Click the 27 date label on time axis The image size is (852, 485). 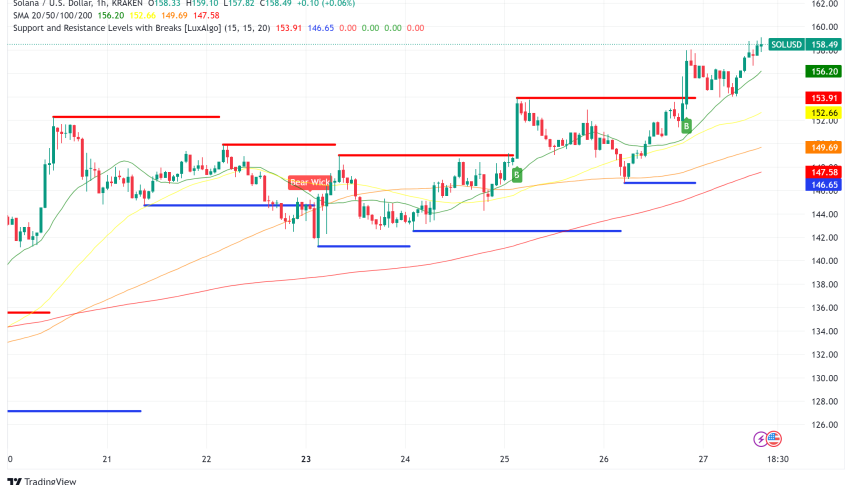point(703,459)
